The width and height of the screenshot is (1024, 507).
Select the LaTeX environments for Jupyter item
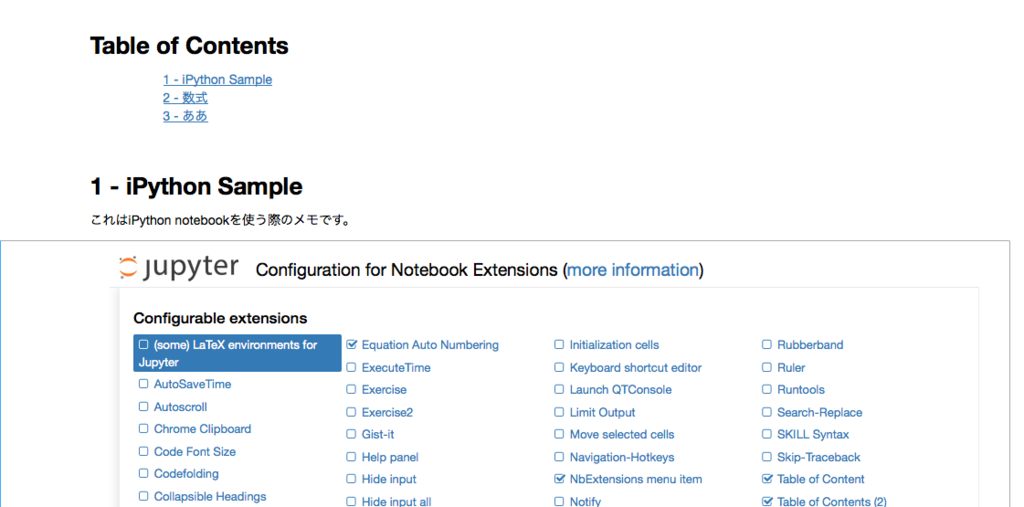pos(237,353)
